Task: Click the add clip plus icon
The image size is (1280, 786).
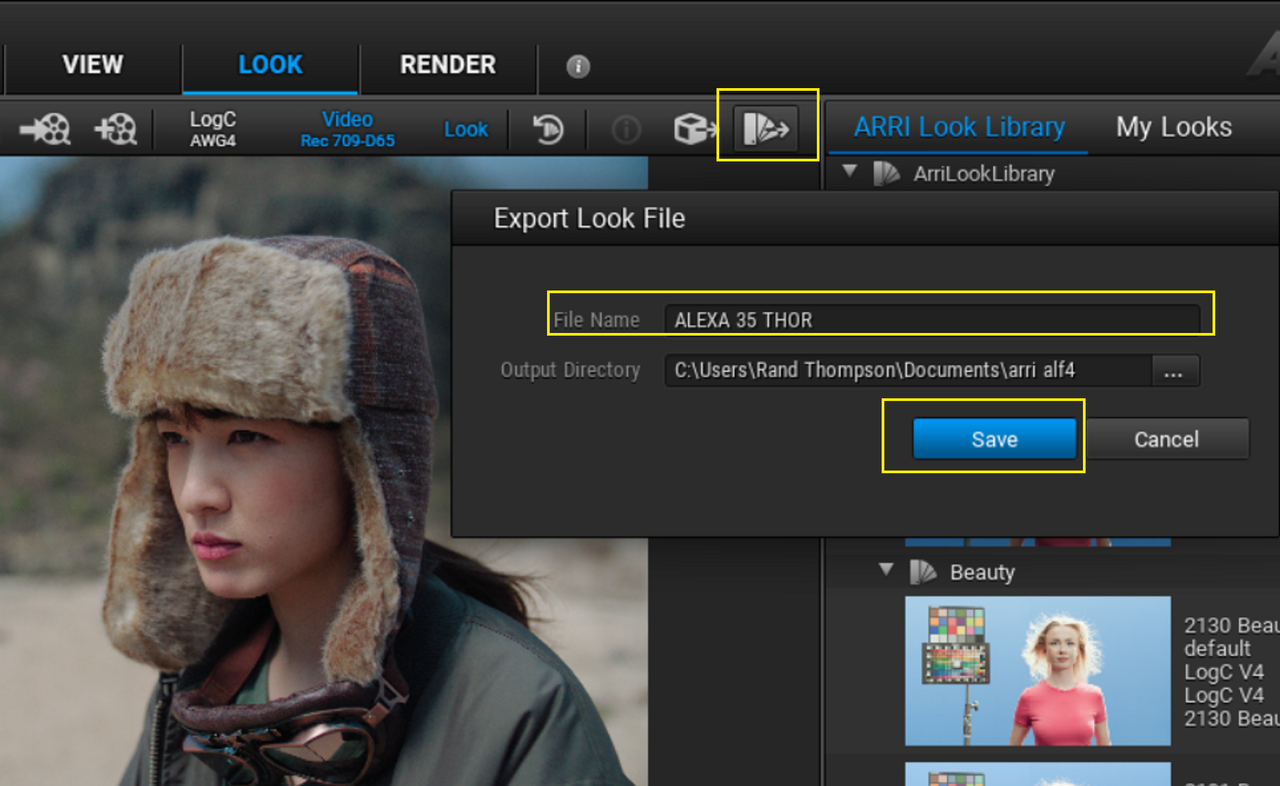Action: [x=115, y=129]
